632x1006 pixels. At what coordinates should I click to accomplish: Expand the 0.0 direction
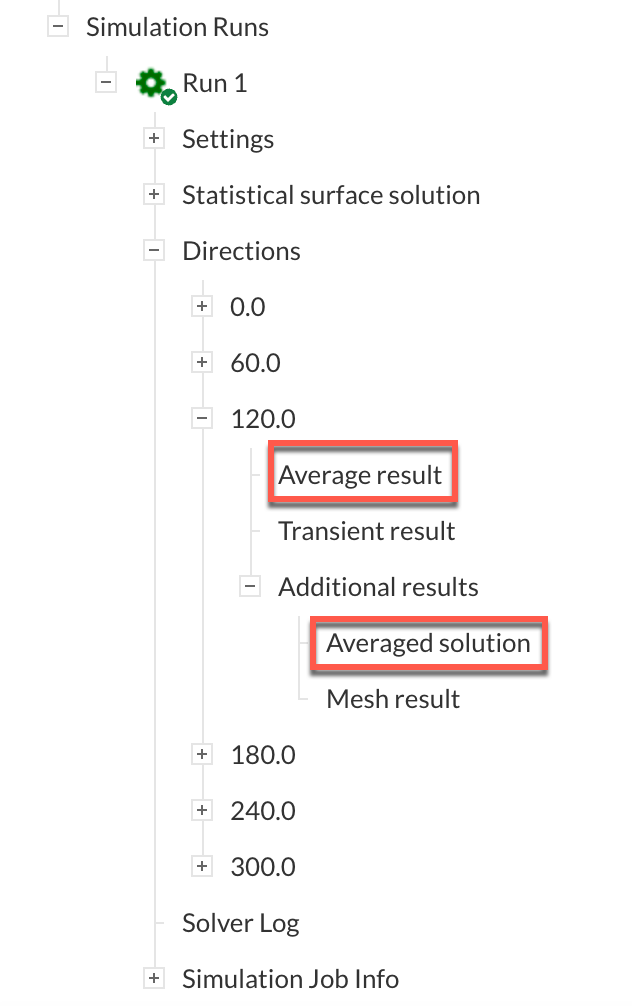203,307
